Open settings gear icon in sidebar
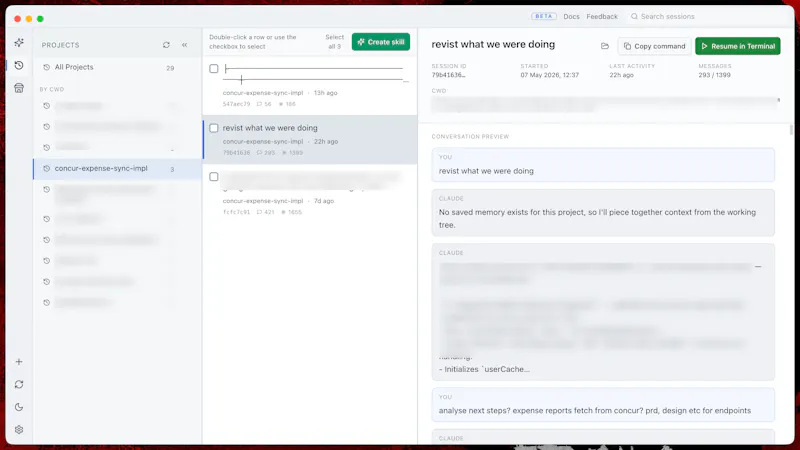Image resolution: width=800 pixels, height=450 pixels. (x=19, y=430)
